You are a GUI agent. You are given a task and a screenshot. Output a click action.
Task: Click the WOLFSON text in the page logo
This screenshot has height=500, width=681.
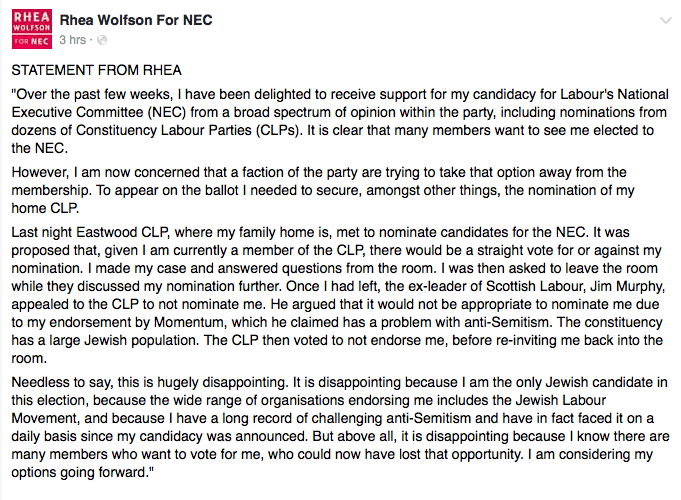(32, 28)
